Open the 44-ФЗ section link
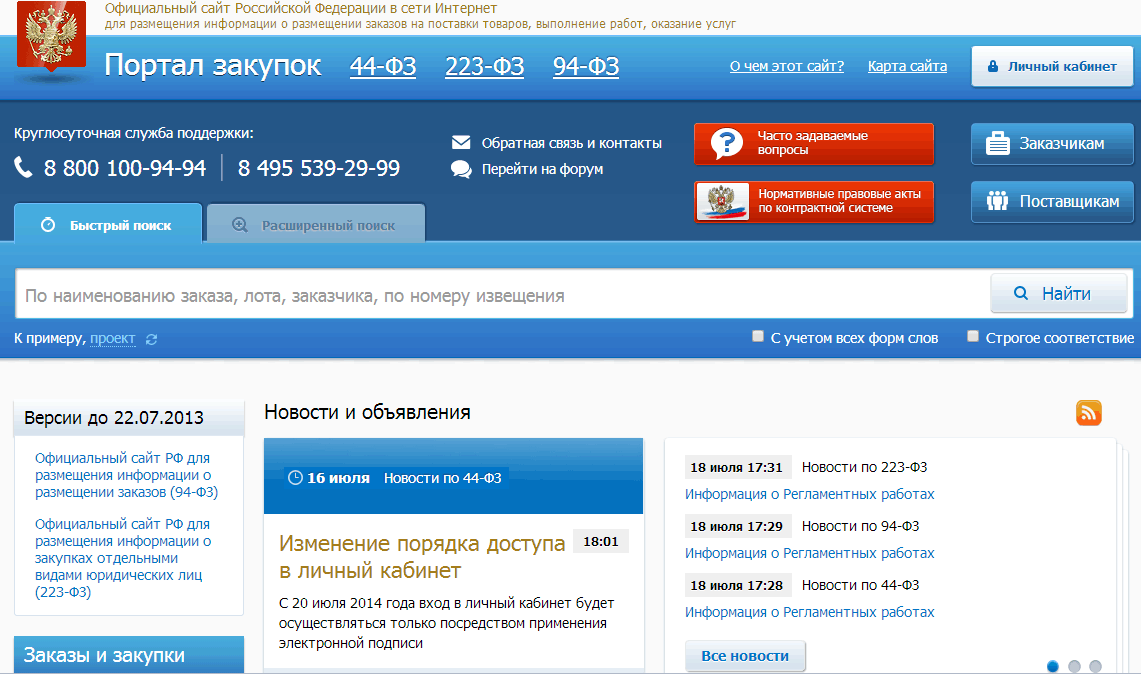Image resolution: width=1141 pixels, height=675 pixels. (x=383, y=67)
